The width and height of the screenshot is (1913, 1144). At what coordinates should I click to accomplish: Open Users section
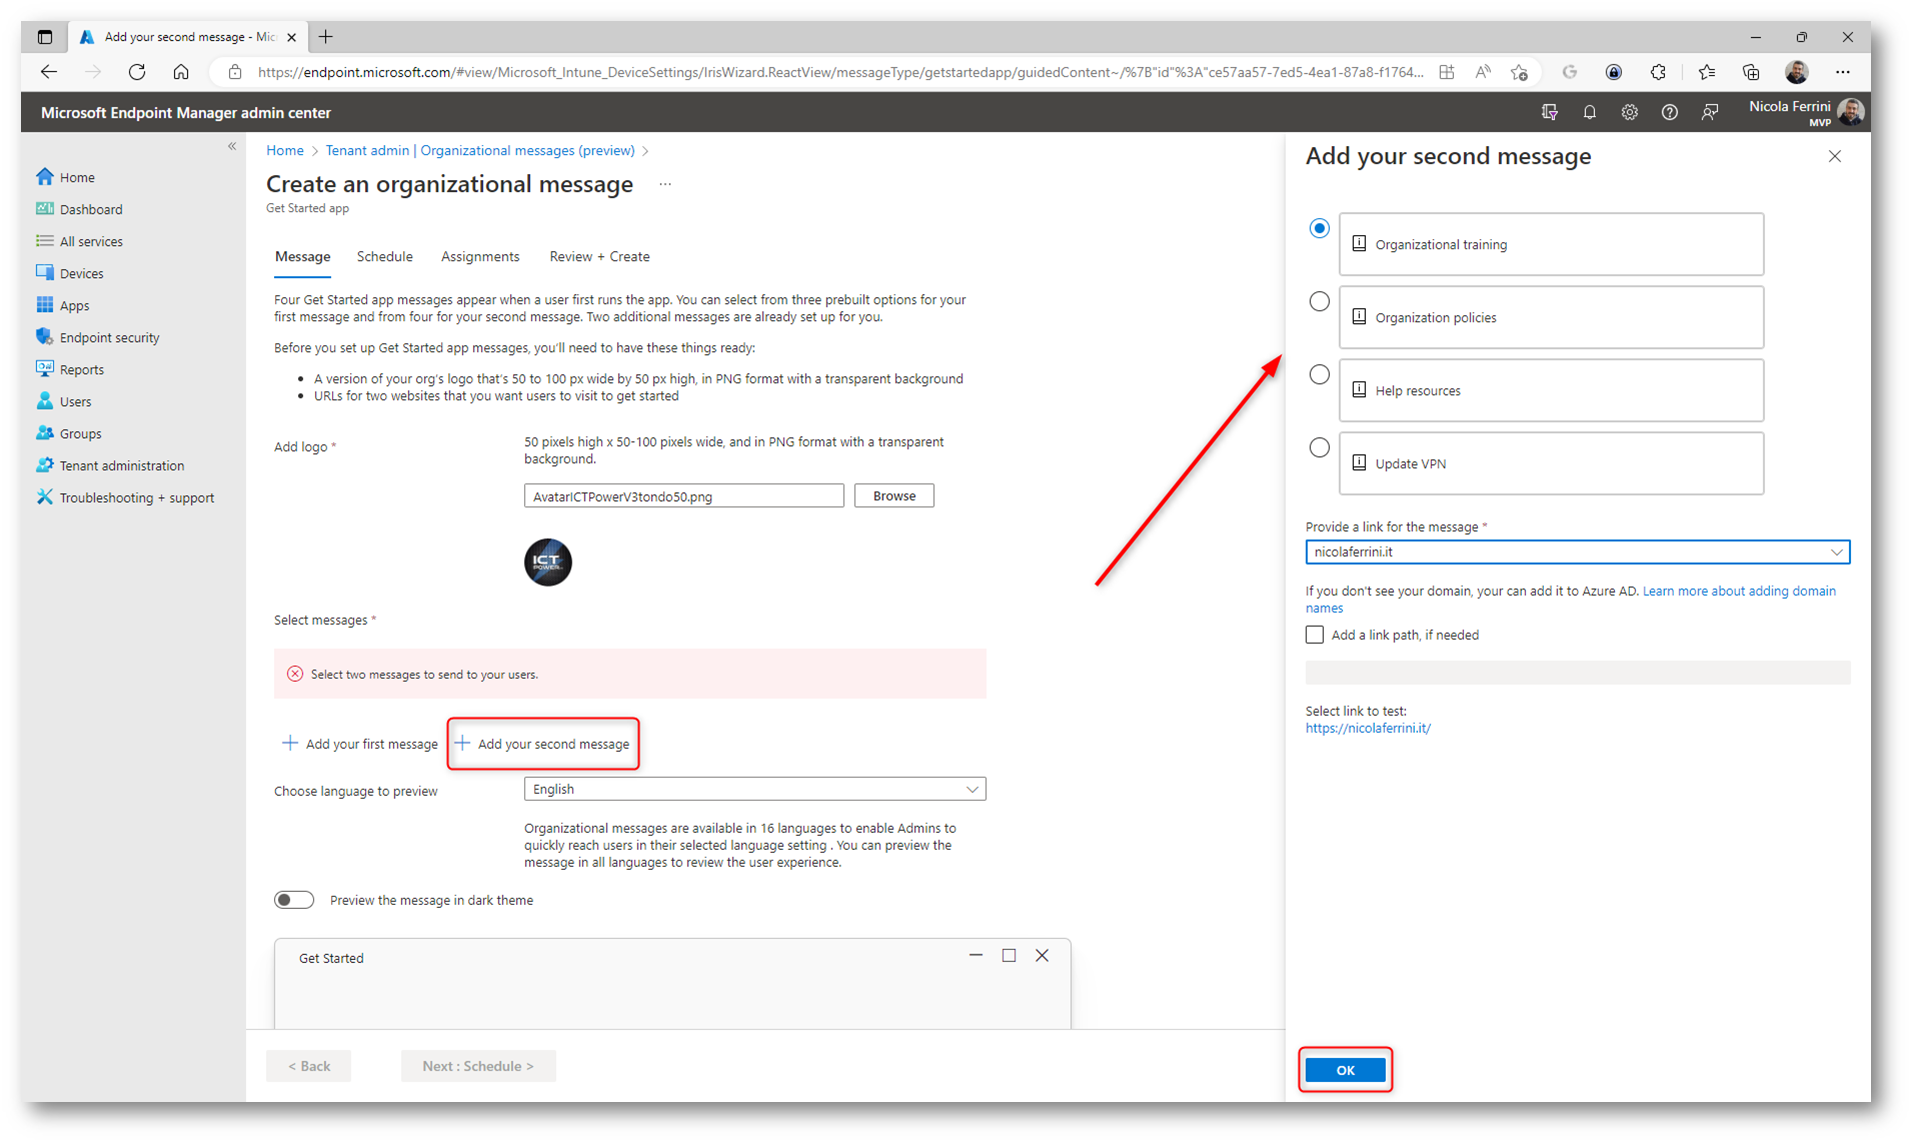(x=64, y=401)
